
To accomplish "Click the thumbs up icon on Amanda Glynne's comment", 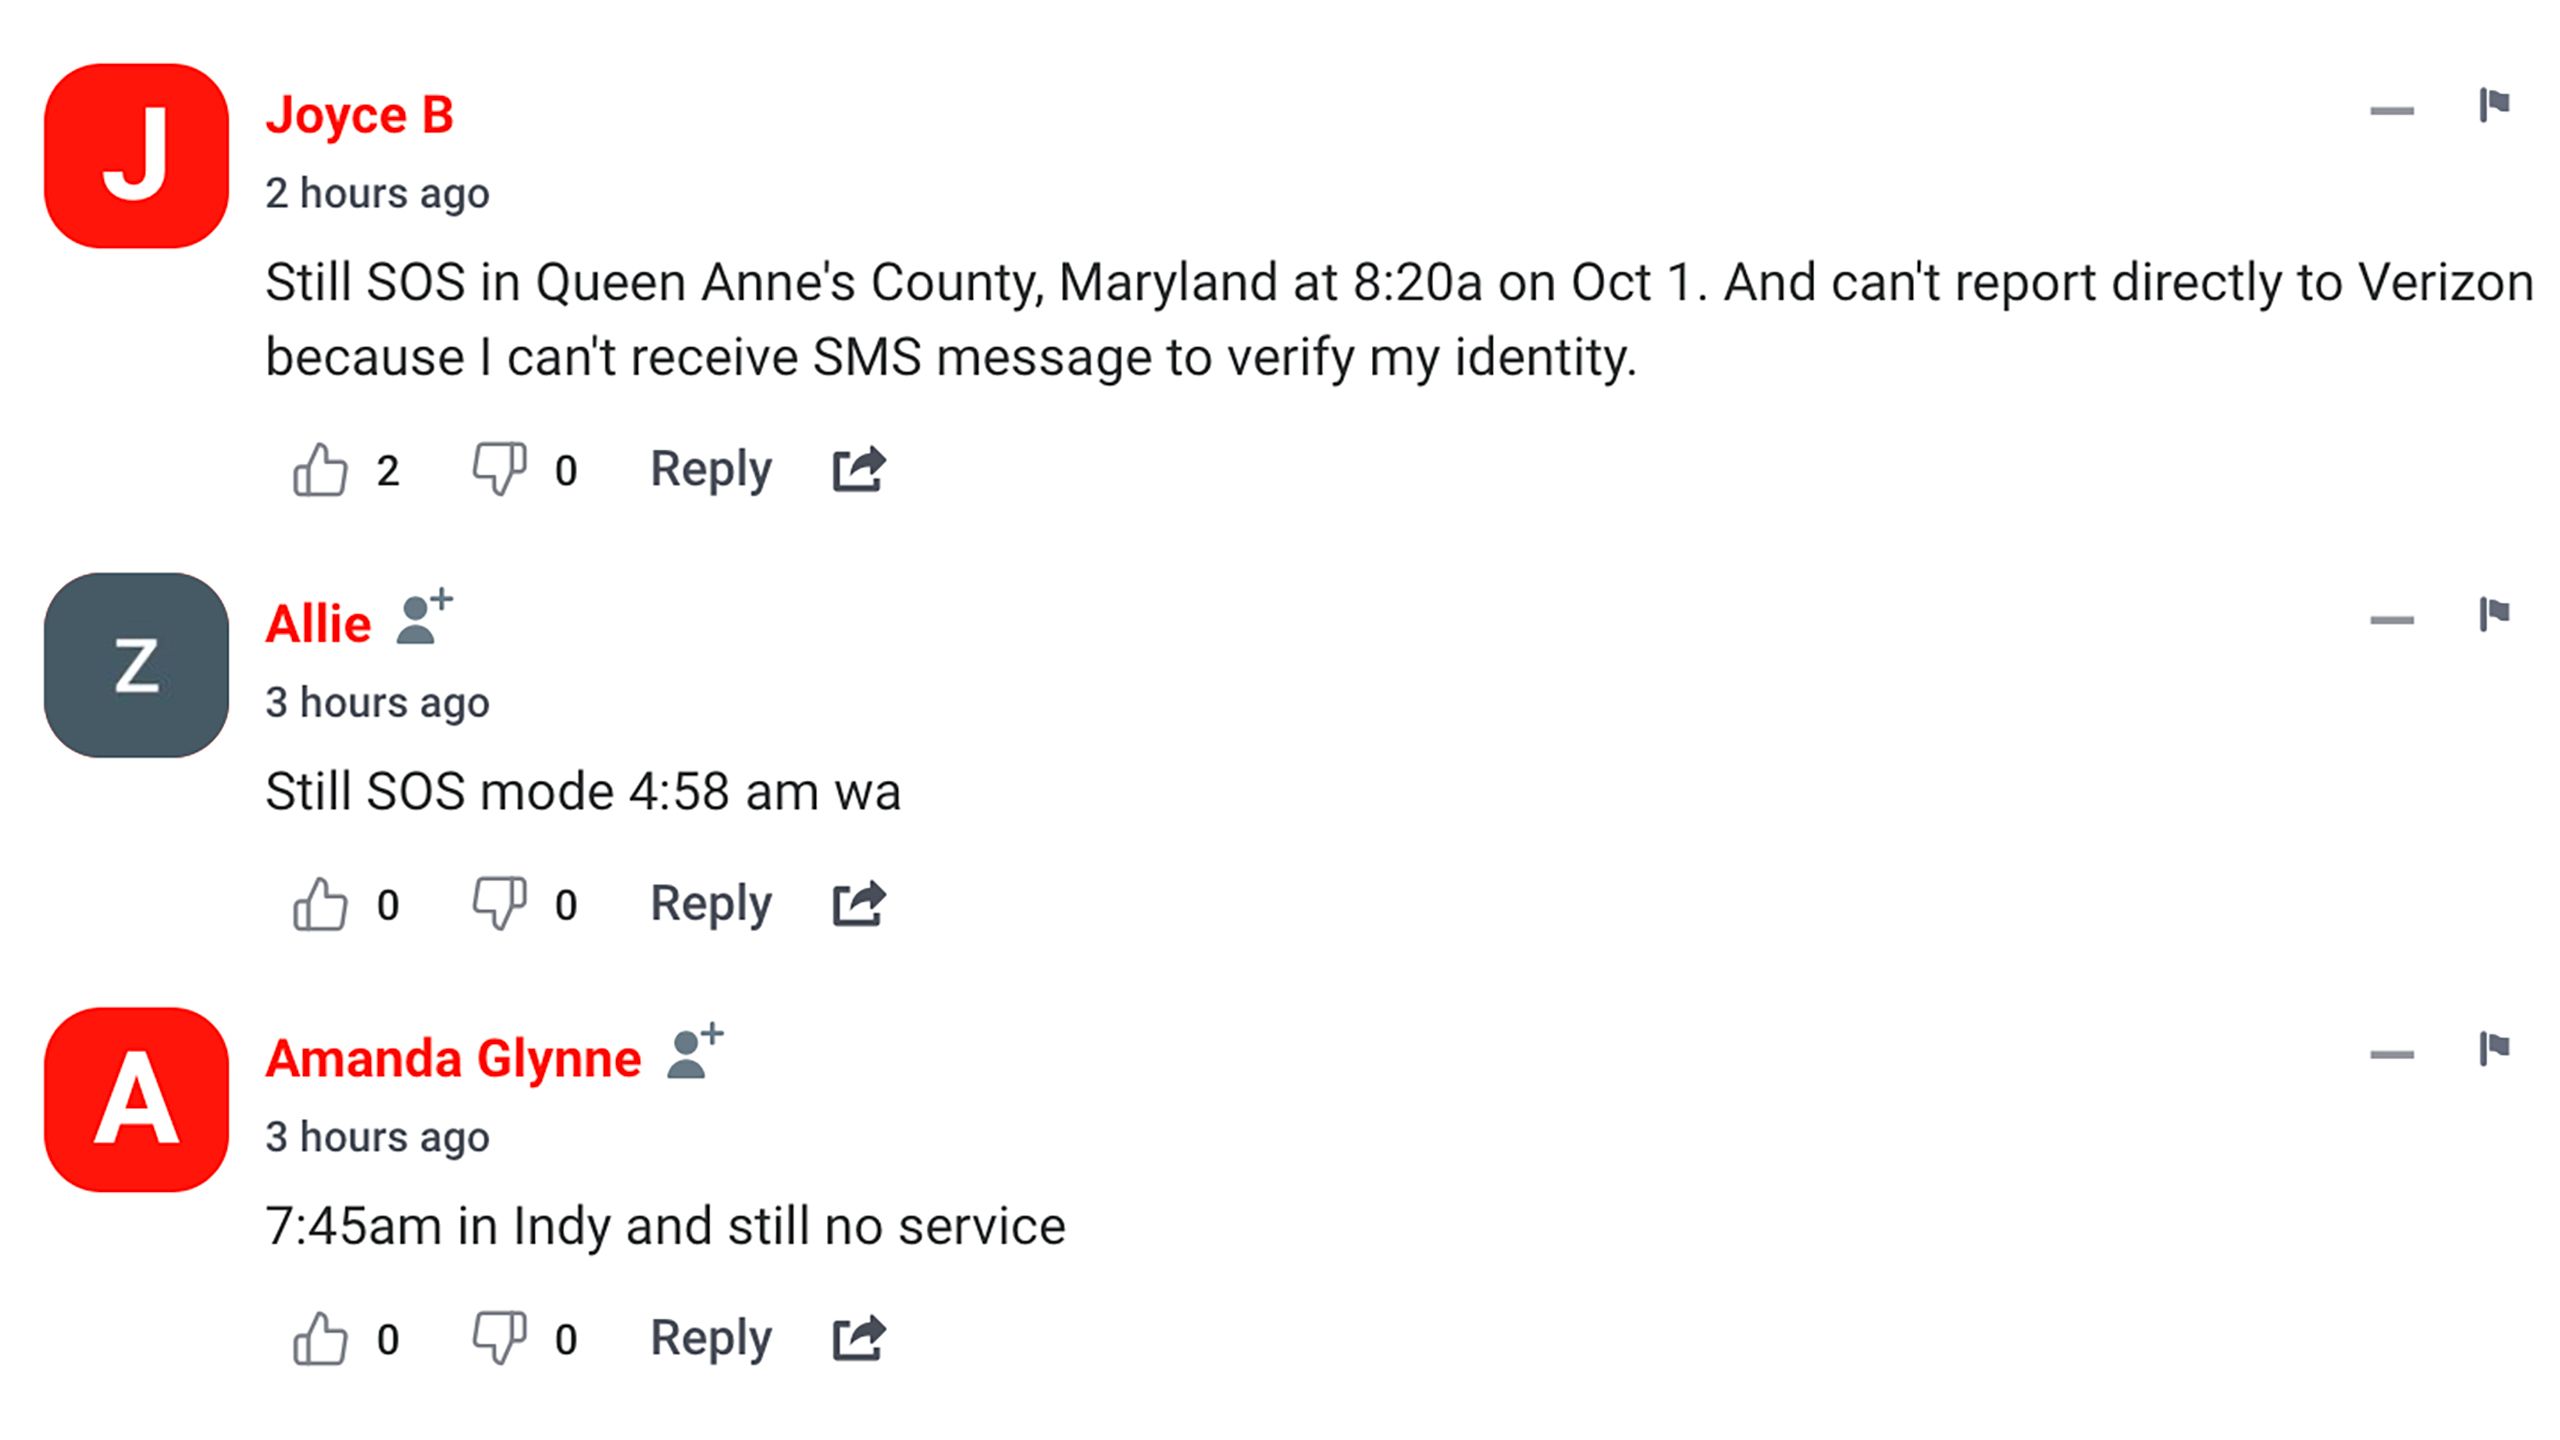I will 322,1336.
